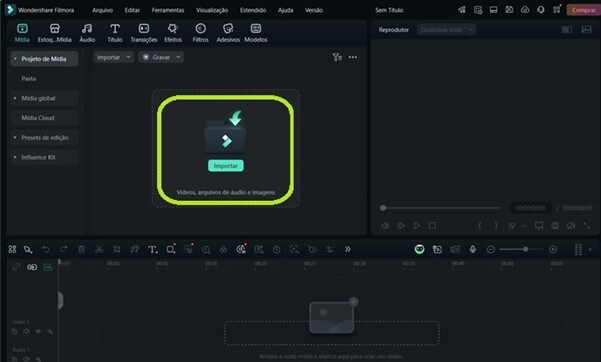Screen dimensions: 601x362
Task: Mute the Video 1 track
Action: pyautogui.click(x=26, y=331)
